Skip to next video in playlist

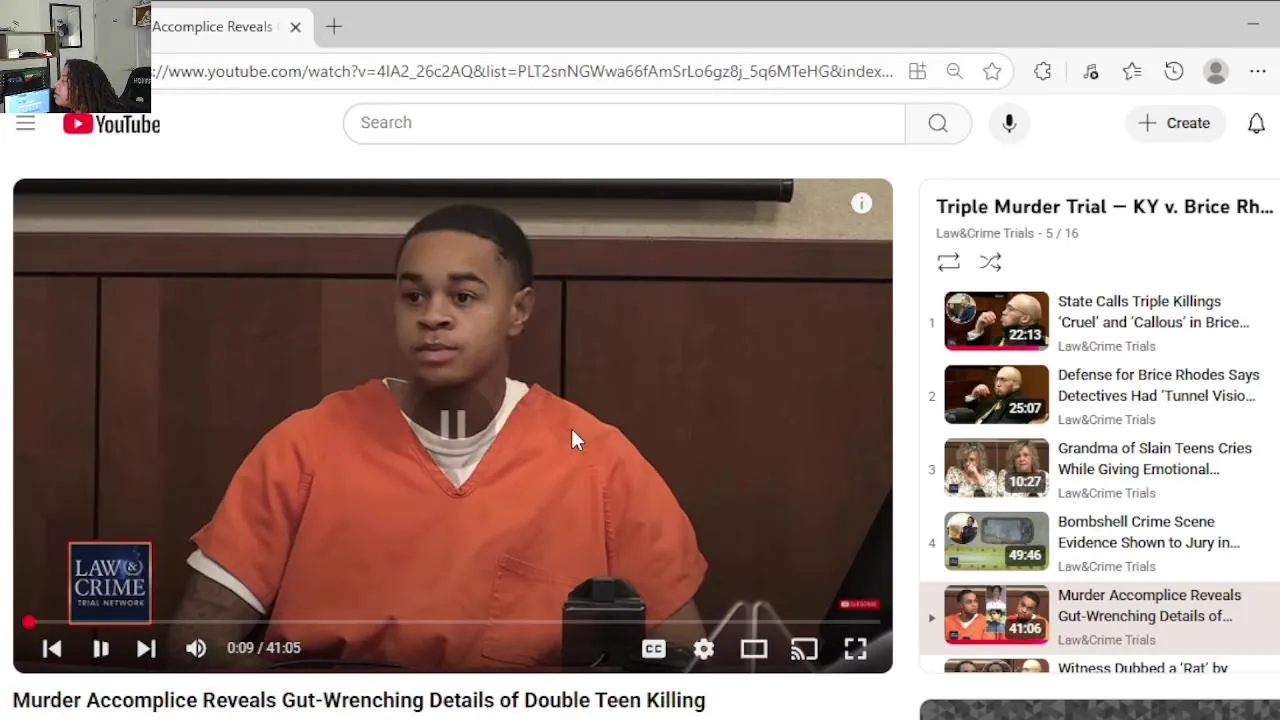[x=146, y=648]
